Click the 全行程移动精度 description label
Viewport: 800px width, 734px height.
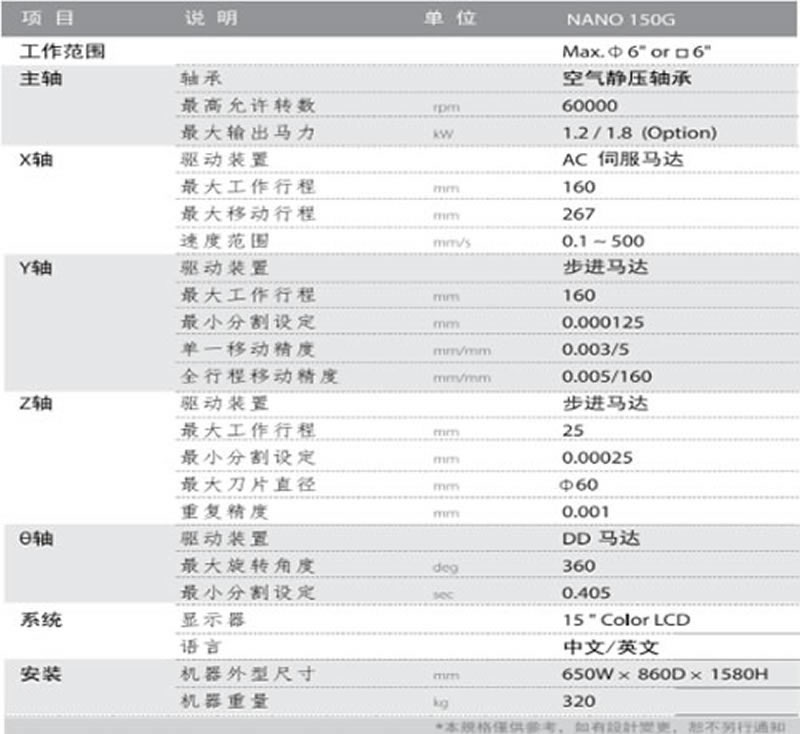point(259,376)
